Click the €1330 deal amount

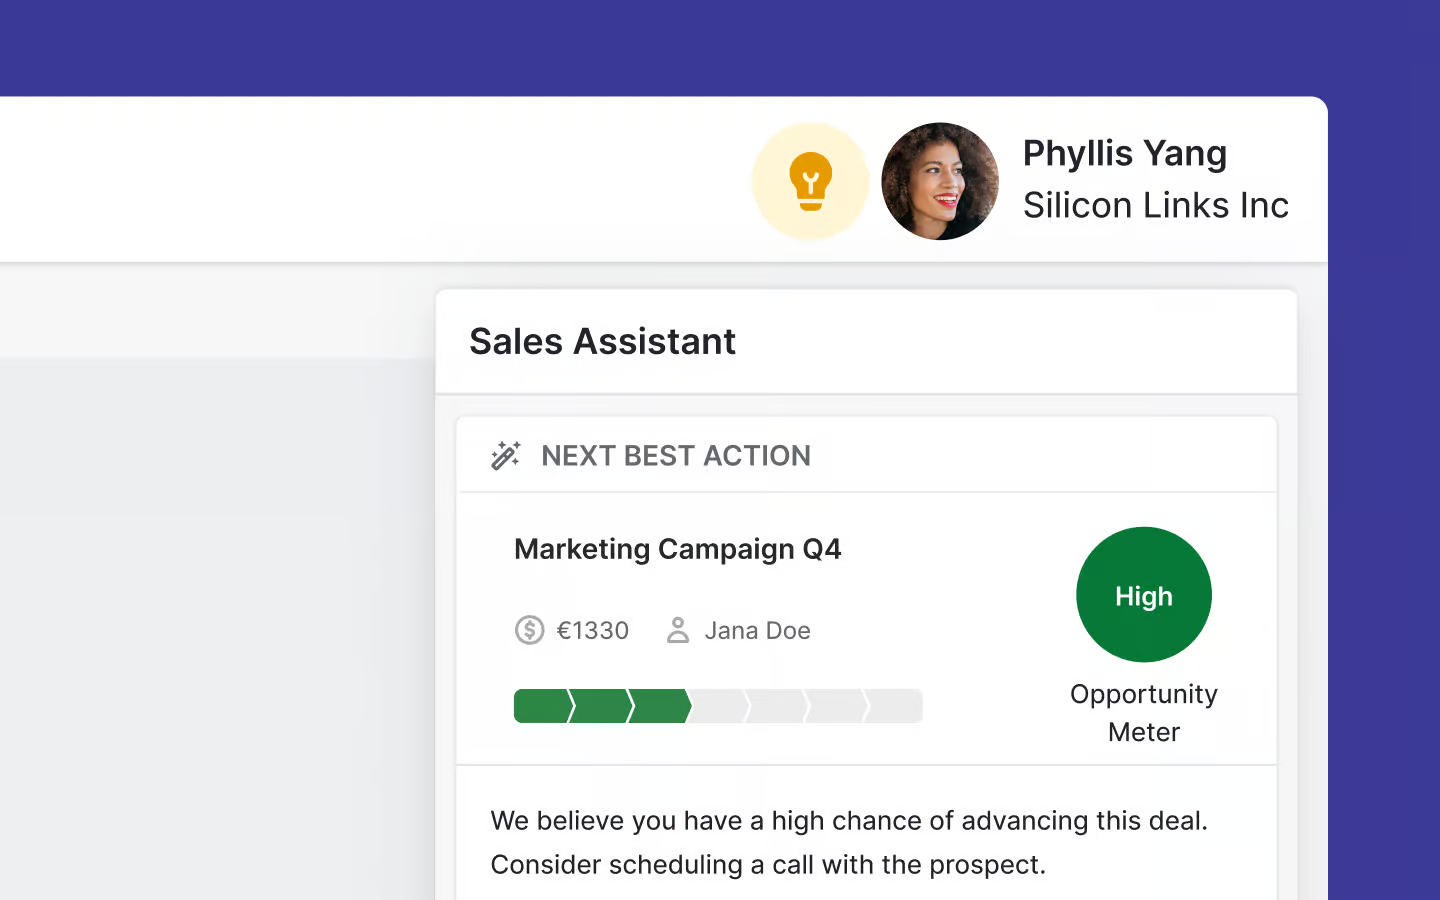(x=592, y=631)
